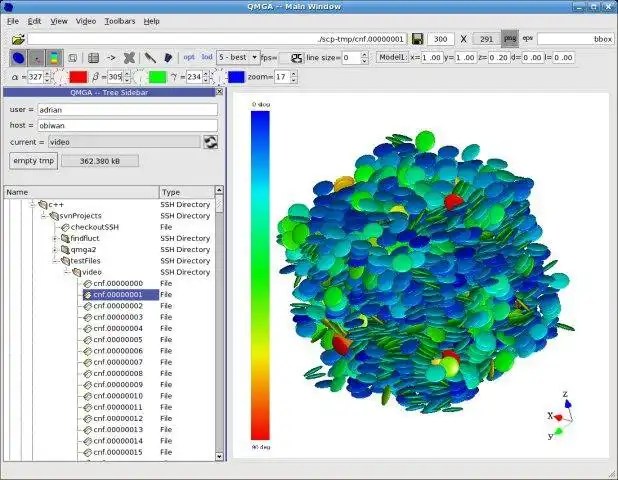This screenshot has width=618, height=480.
Task: Click the user input field containing adrian
Action: [x=127, y=110]
